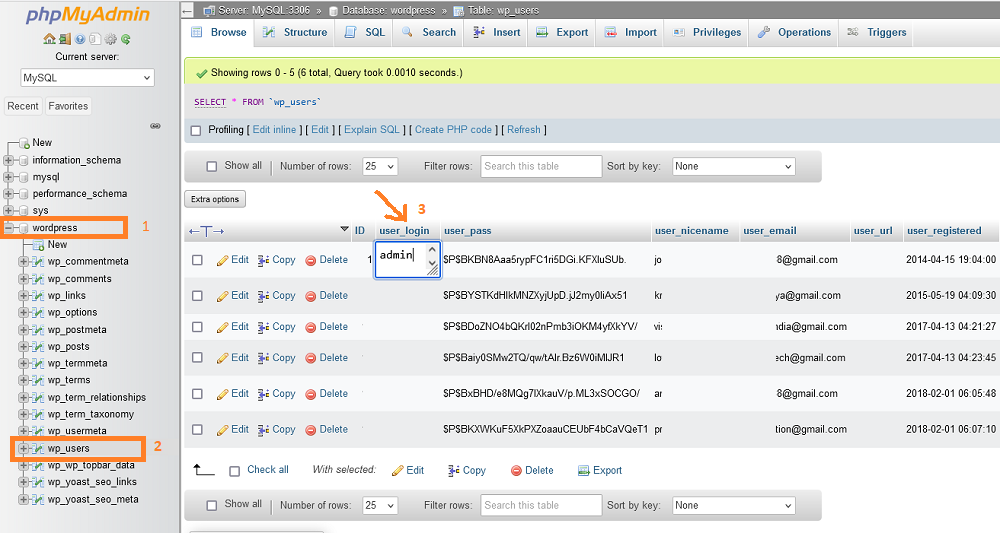Screen dimensions: 1000x533
Task: Click Extra options button
Action: [x=215, y=199]
